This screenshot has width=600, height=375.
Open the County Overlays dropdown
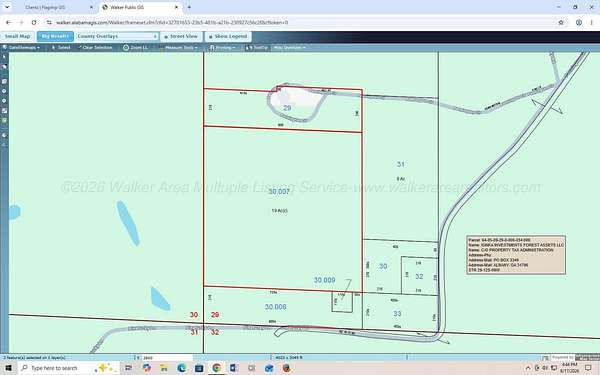click(x=117, y=36)
